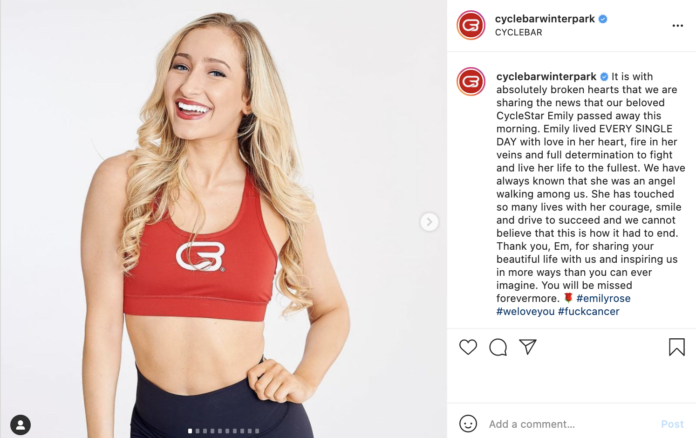Open cyclebarwinterpark username in header
The height and width of the screenshot is (438, 696).
[x=545, y=19]
